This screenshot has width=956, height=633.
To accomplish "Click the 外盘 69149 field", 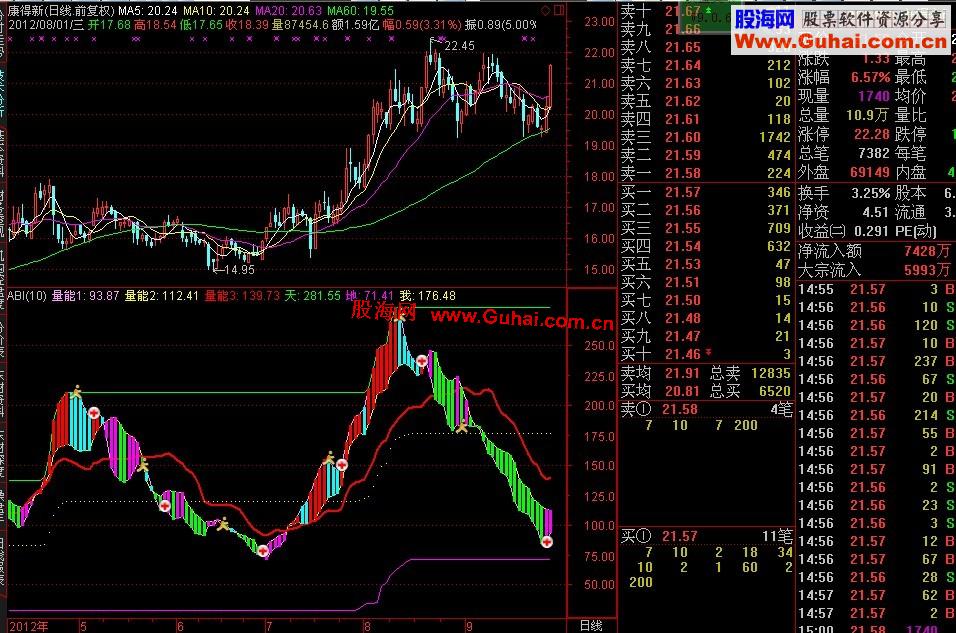I will click(844, 173).
